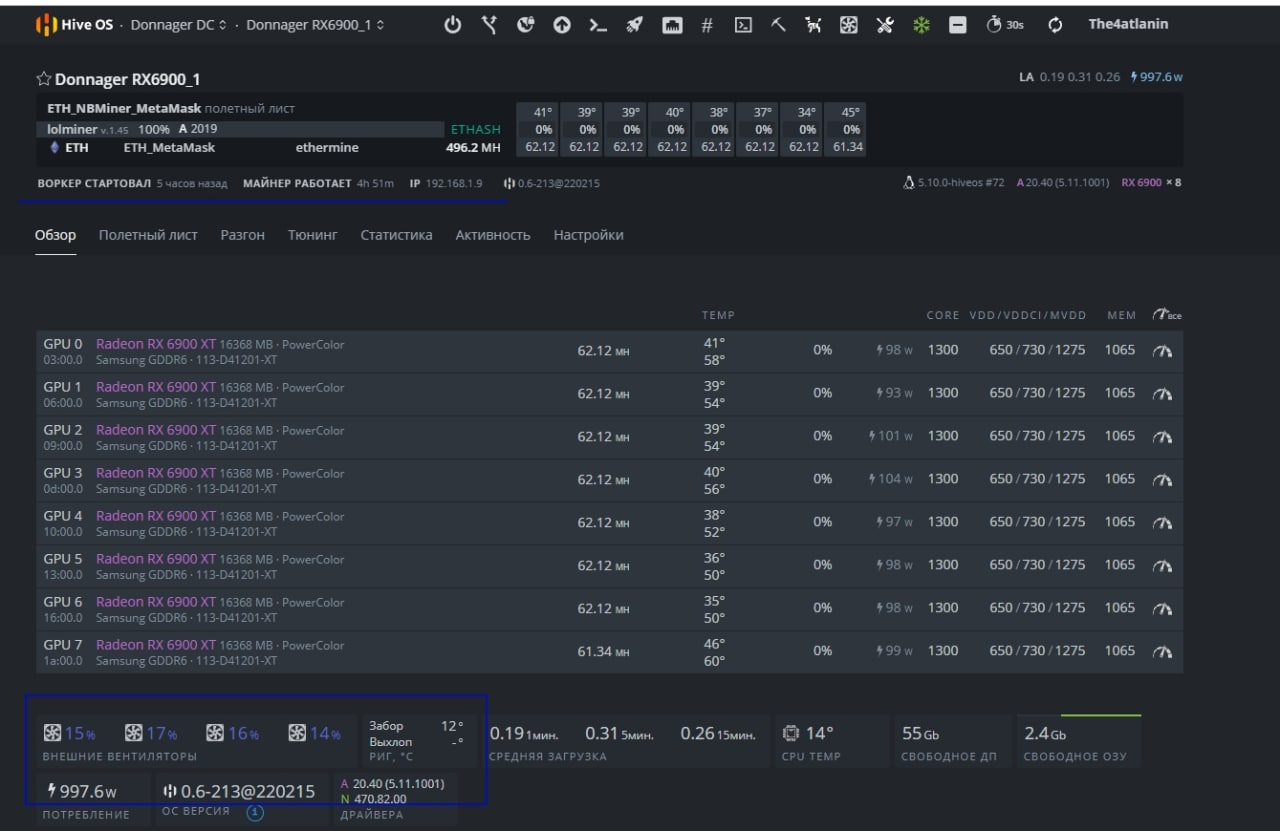Click the ethermine pool label

pyautogui.click(x=326, y=147)
